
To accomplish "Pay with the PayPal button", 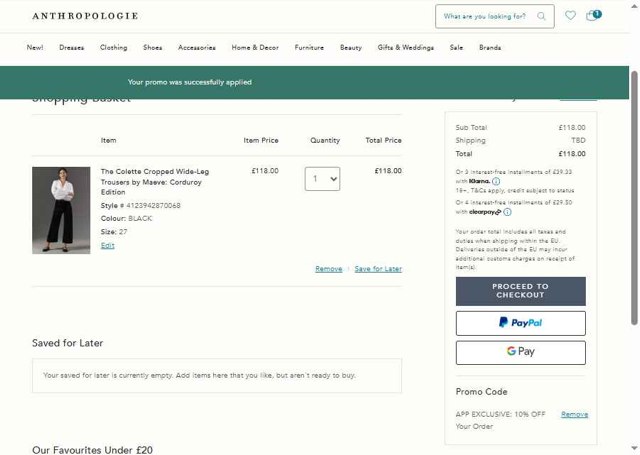I will (x=520, y=323).
